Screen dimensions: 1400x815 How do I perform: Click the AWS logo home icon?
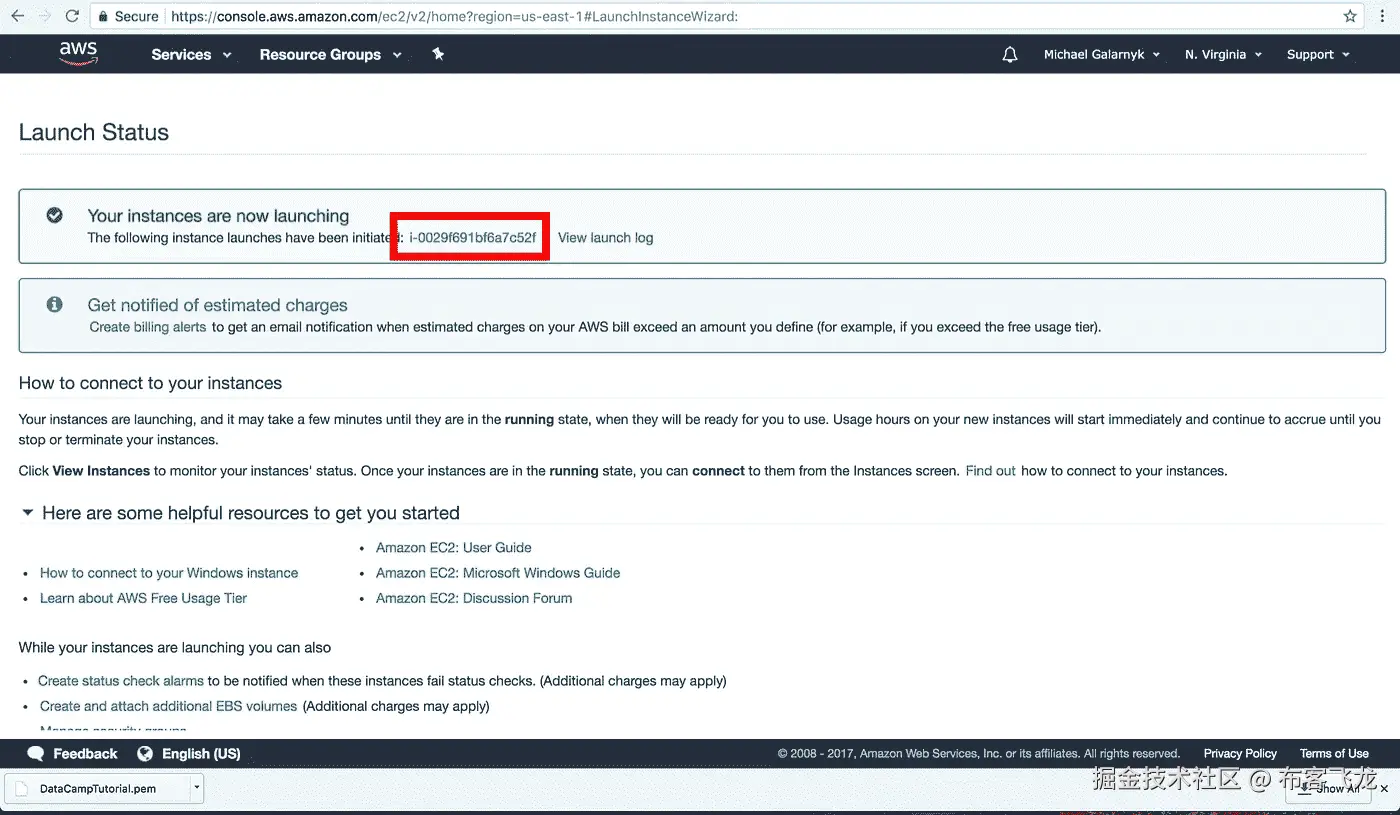click(x=78, y=53)
